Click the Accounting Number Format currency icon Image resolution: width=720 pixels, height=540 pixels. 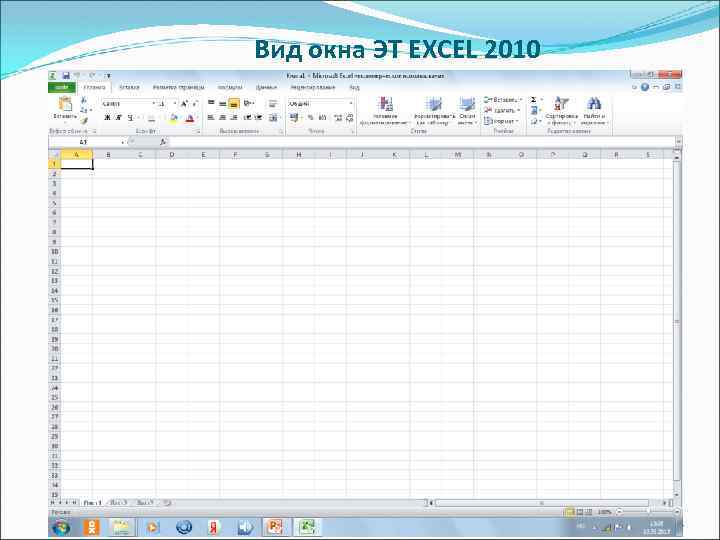(x=294, y=118)
